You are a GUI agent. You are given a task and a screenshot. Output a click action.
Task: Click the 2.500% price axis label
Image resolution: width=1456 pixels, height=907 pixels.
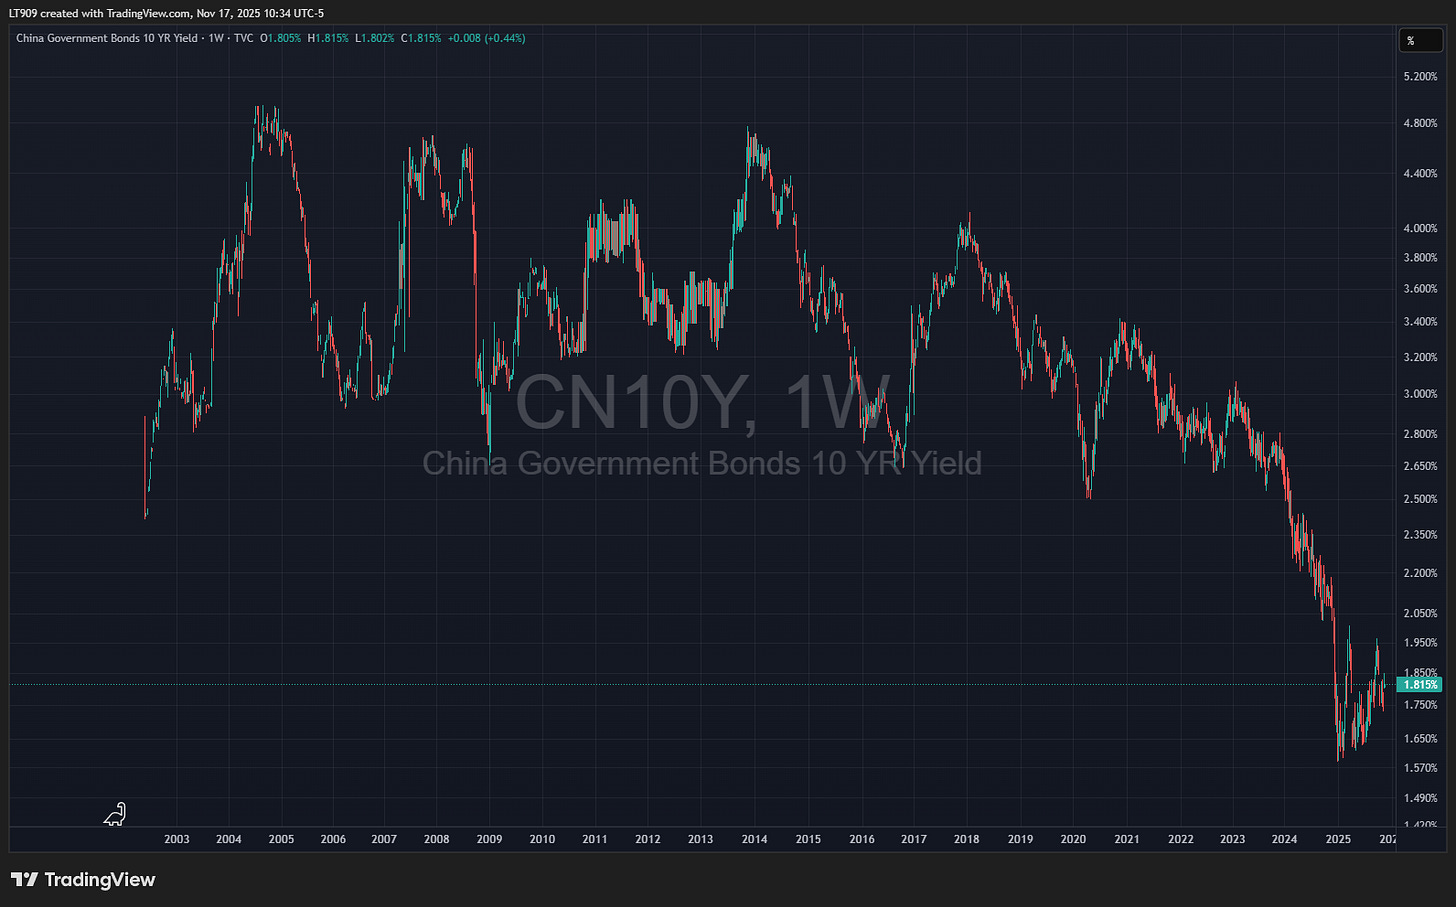[1421, 499]
